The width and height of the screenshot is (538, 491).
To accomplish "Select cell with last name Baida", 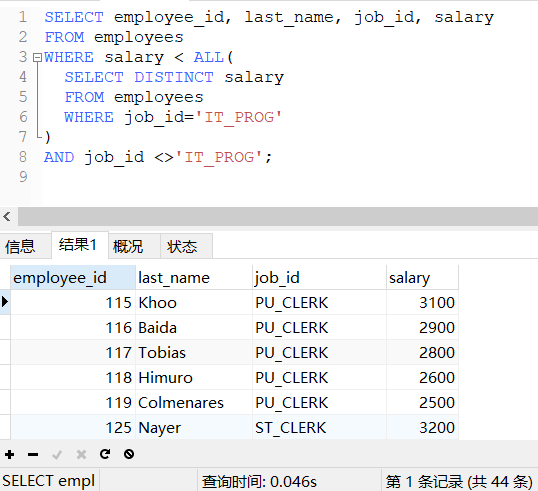I will pos(194,328).
